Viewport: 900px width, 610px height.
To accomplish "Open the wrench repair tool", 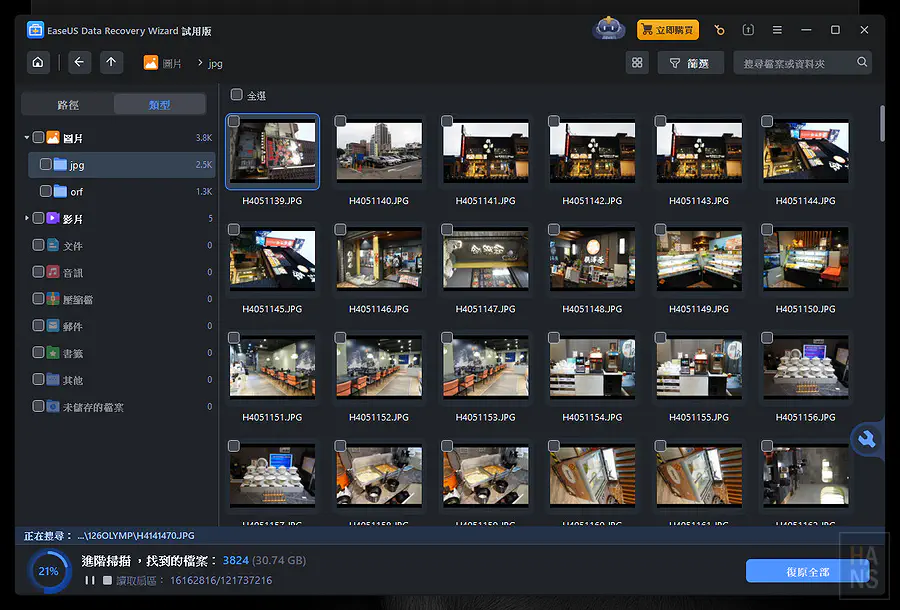I will tap(866, 439).
